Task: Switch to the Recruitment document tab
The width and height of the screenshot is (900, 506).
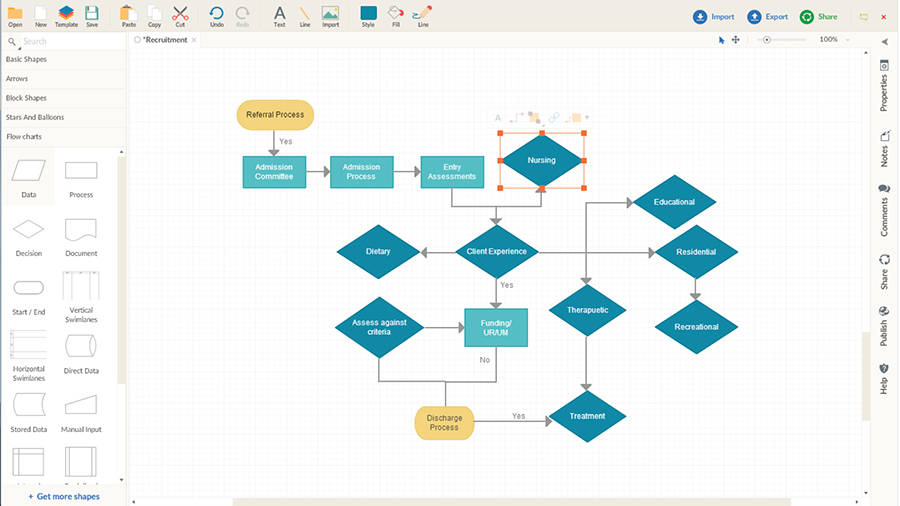Action: [x=165, y=40]
